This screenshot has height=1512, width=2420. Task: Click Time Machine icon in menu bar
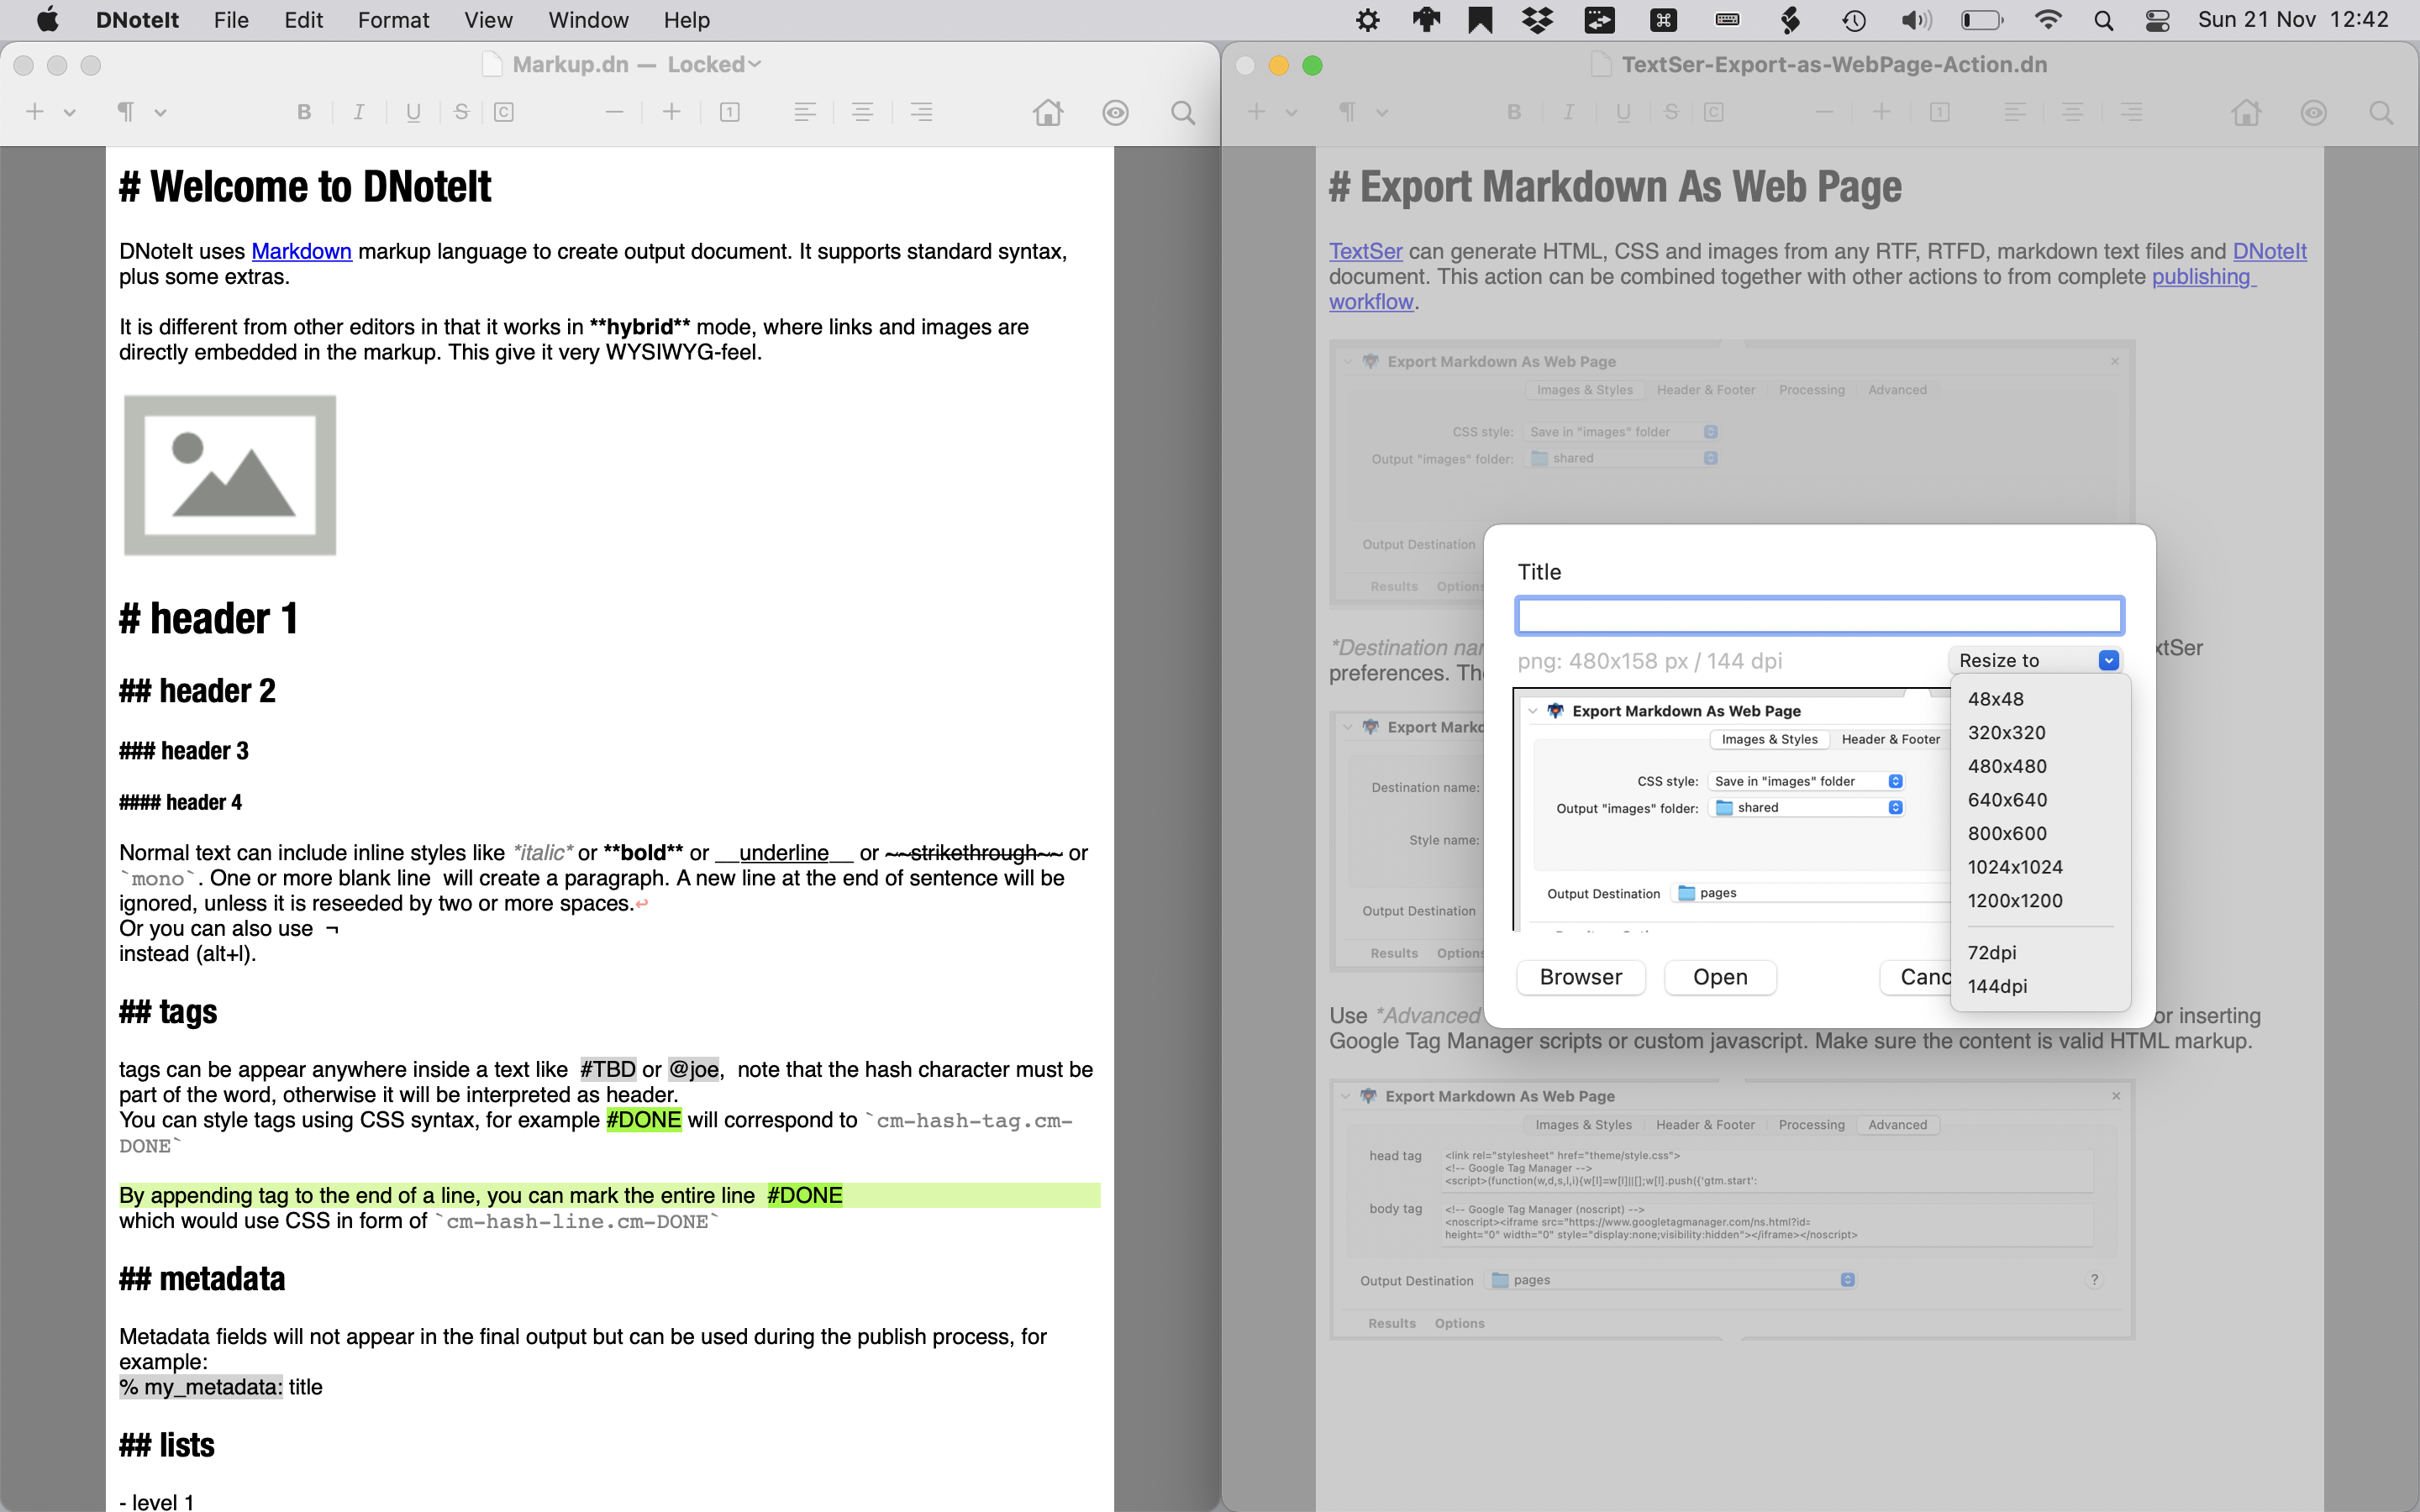pyautogui.click(x=1854, y=20)
